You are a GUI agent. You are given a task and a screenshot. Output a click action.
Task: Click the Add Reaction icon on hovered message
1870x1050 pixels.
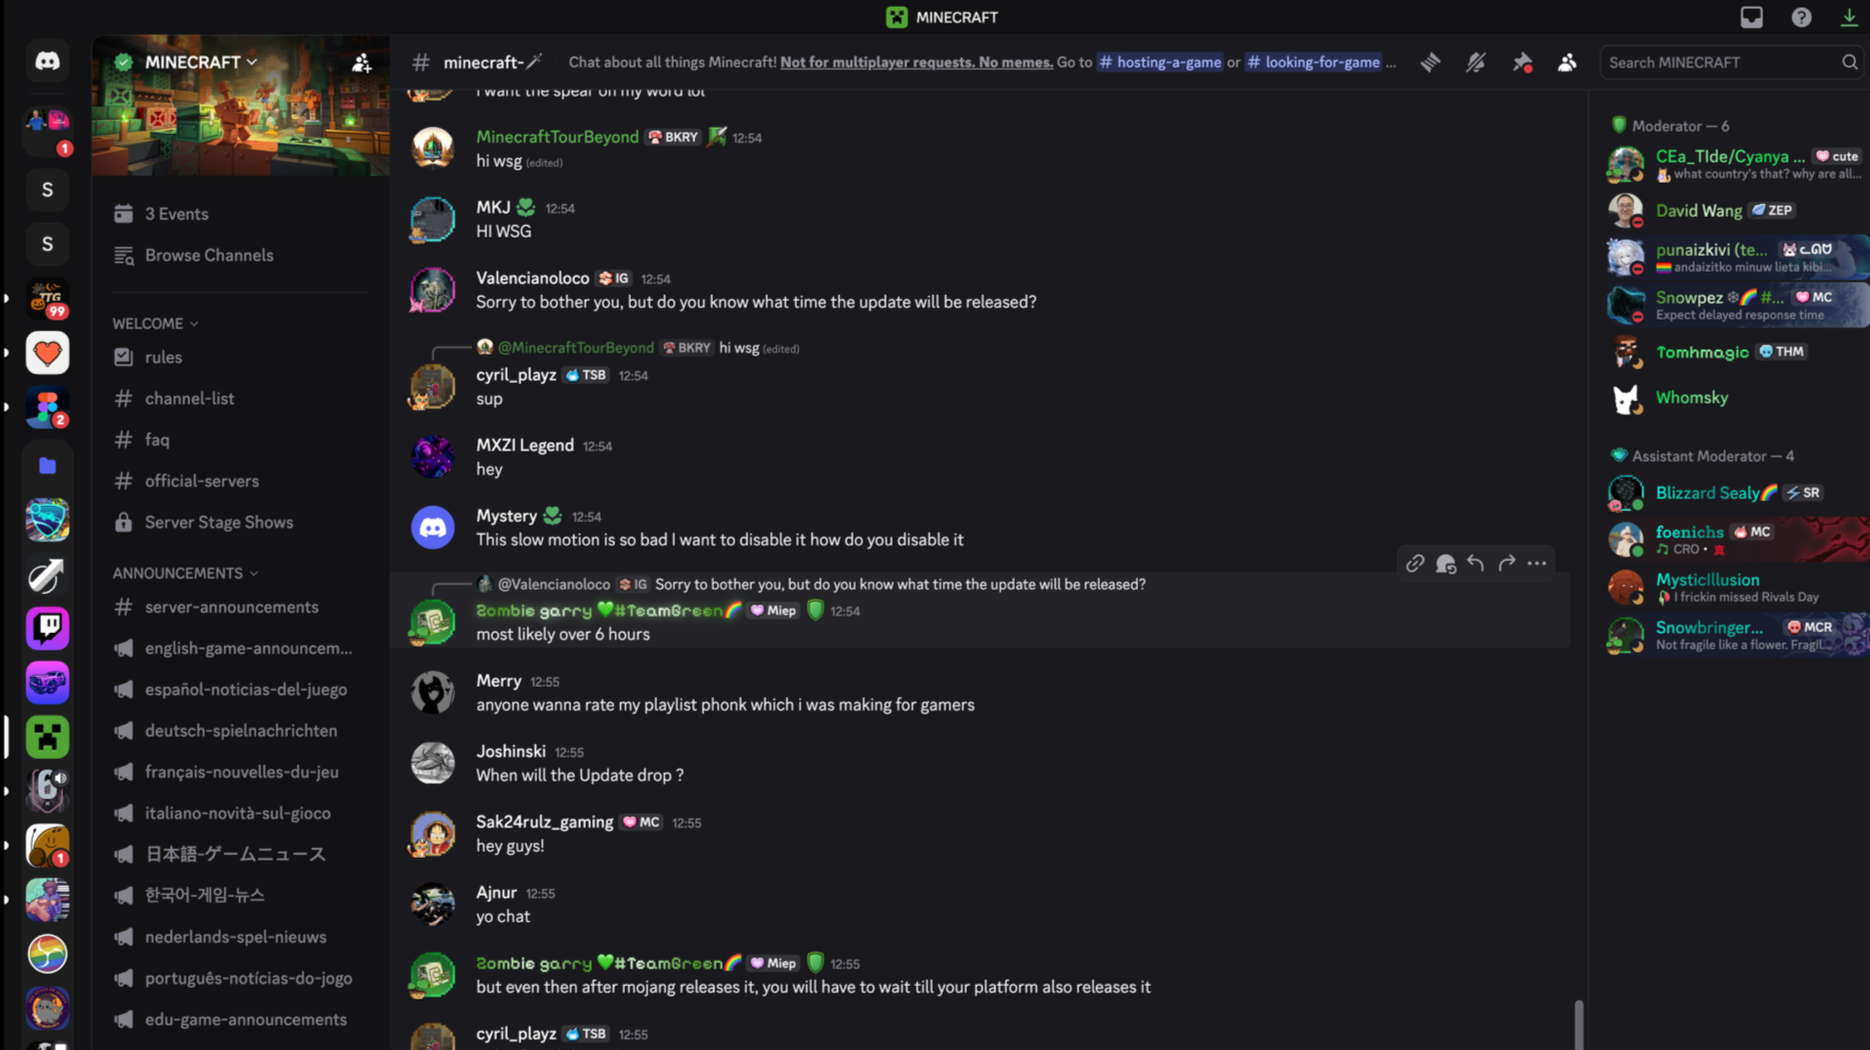(1445, 564)
